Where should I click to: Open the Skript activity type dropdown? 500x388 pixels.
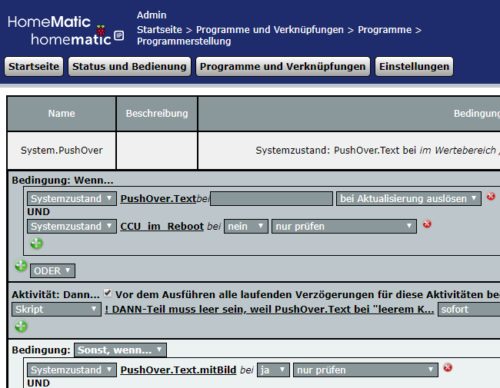[56, 309]
